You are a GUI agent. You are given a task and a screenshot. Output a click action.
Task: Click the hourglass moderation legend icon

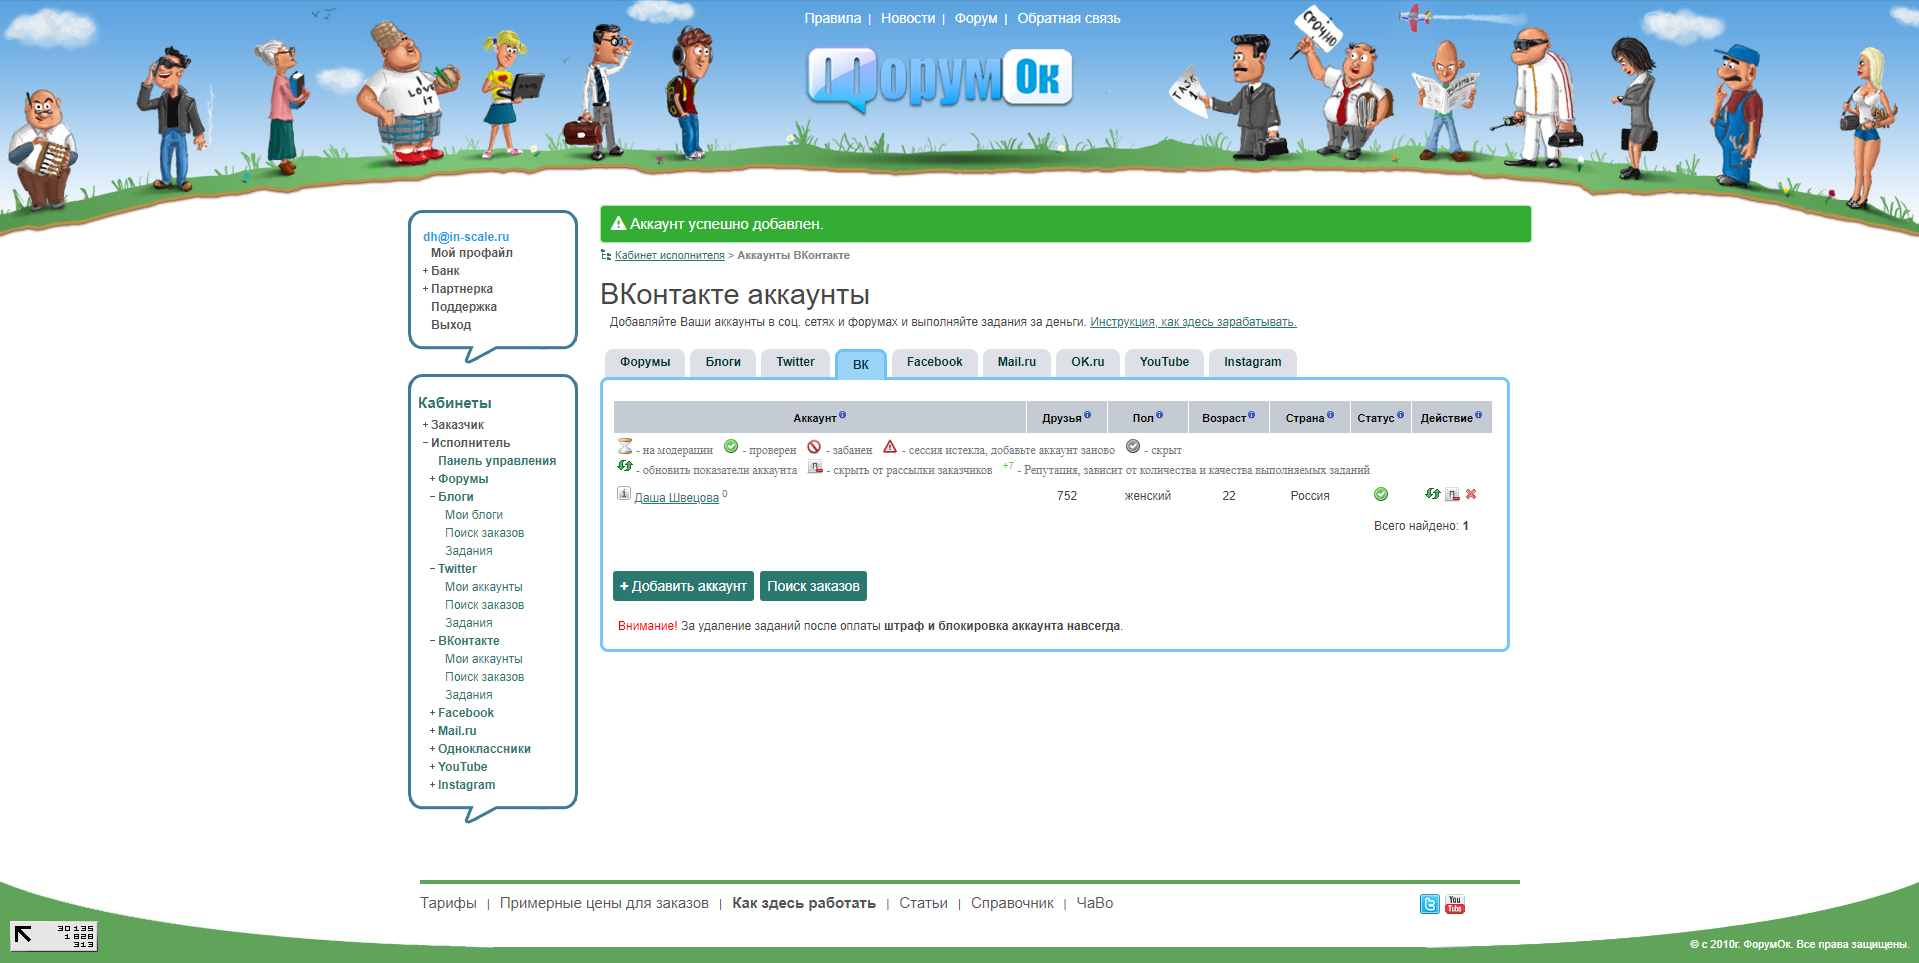[x=625, y=446]
